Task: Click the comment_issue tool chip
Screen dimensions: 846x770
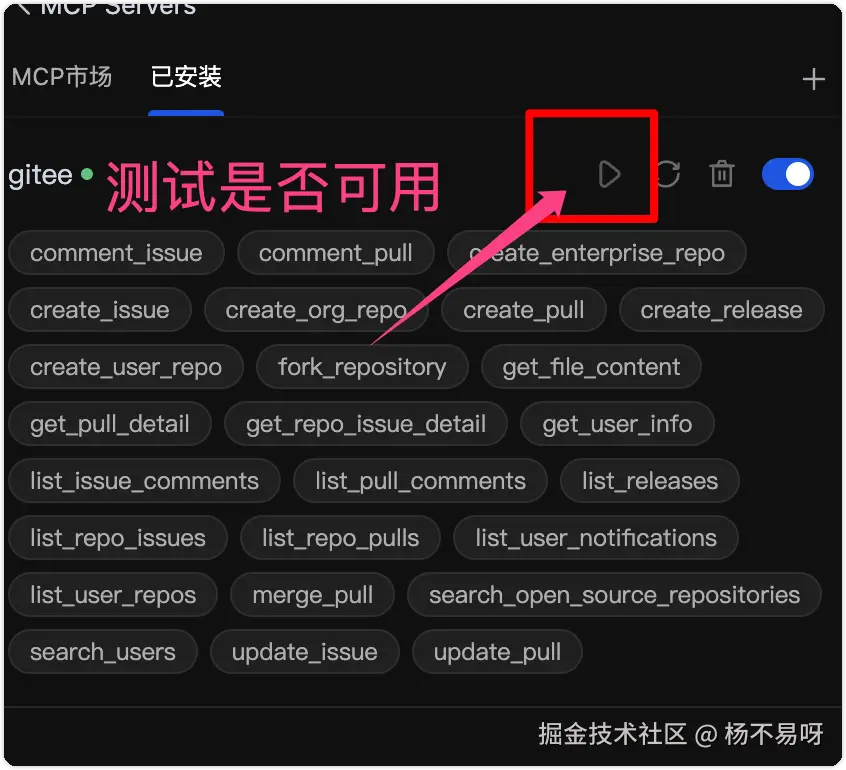Action: coord(117,253)
